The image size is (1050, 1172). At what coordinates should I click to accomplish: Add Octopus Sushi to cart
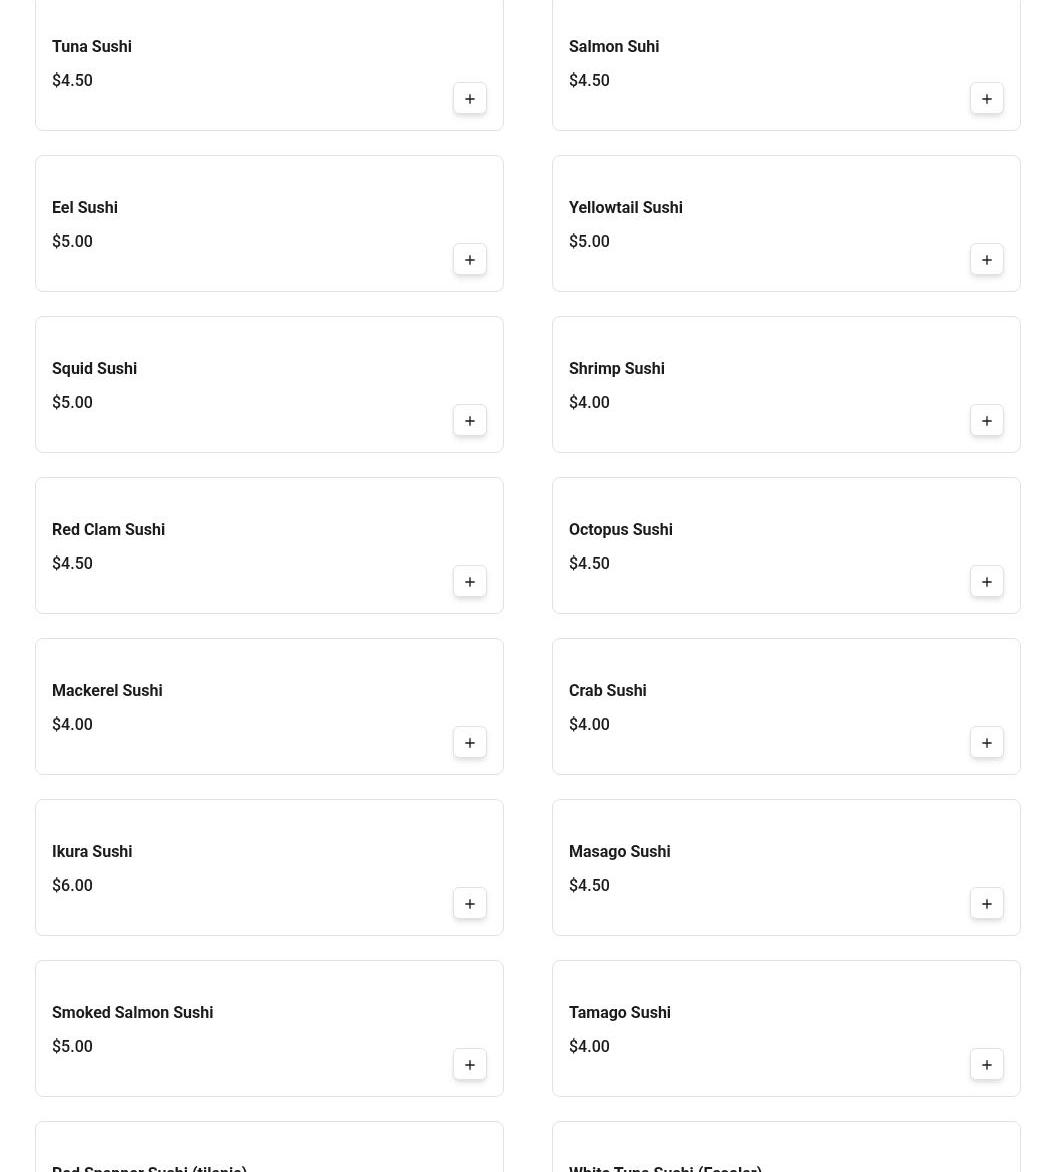[x=987, y=582]
